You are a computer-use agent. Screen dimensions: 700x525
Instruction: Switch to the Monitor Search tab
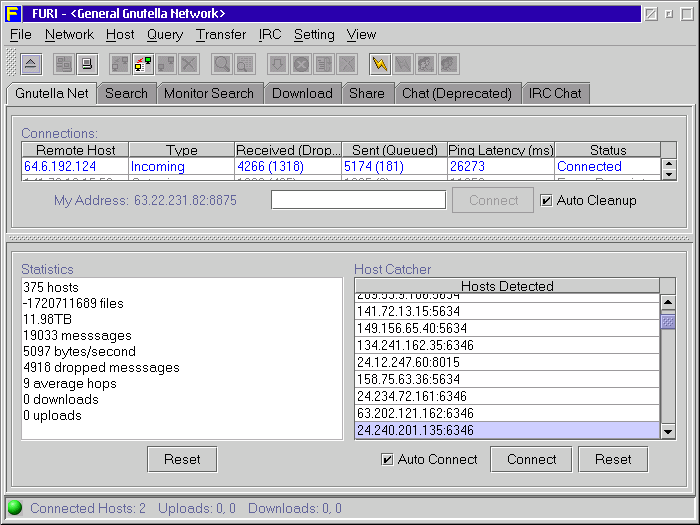(x=208, y=93)
